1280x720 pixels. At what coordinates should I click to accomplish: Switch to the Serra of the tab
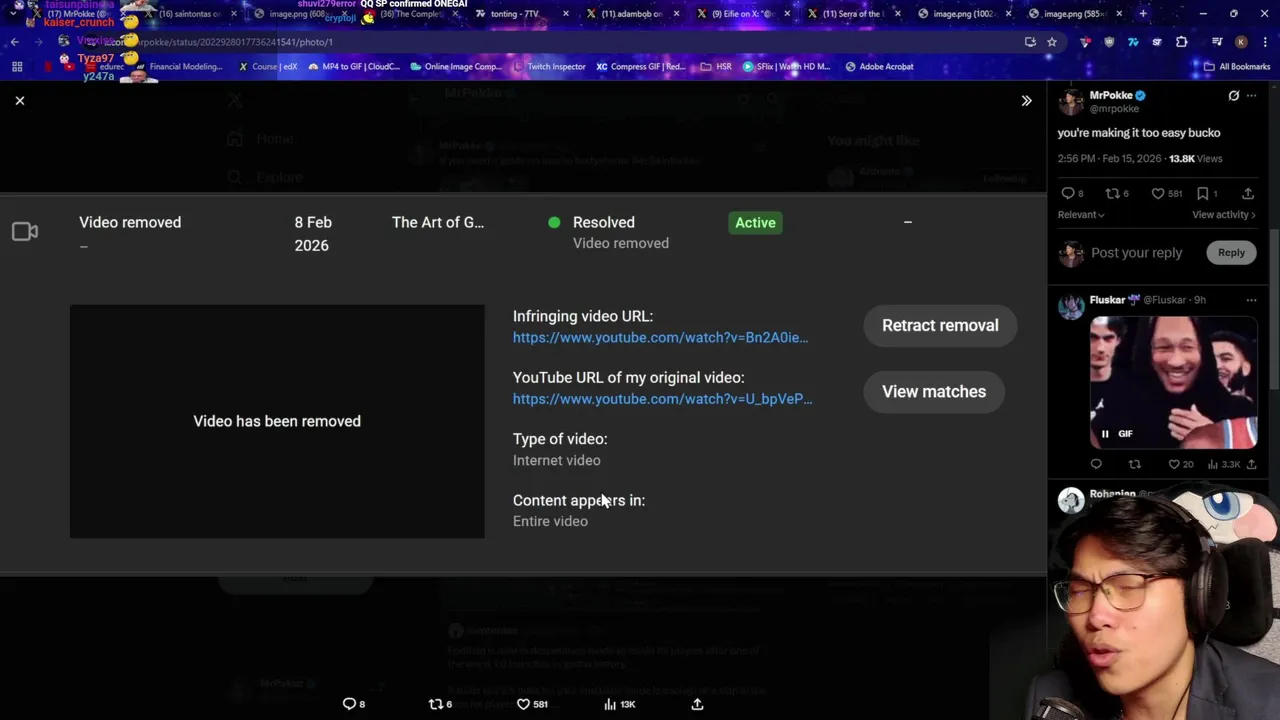click(852, 14)
